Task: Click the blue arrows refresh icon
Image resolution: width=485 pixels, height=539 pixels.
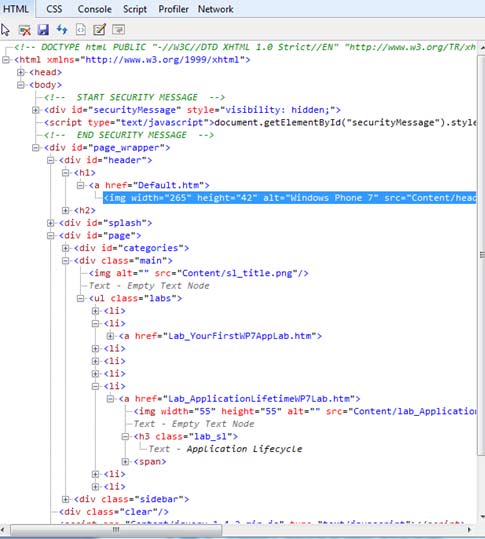Action: click(62, 30)
